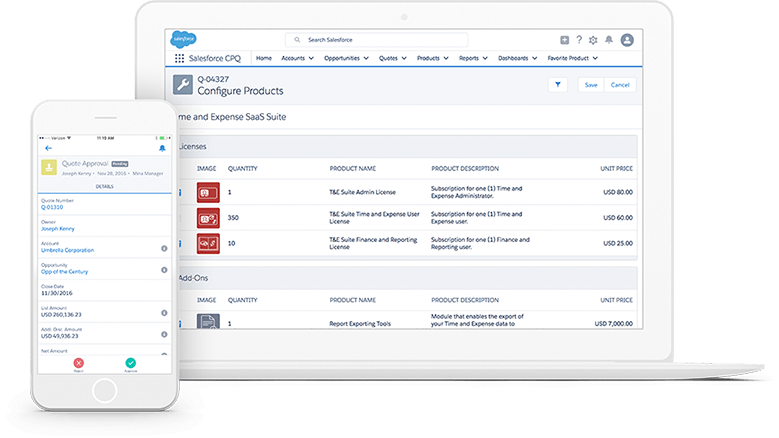This screenshot has height=438, width=779.
Task: Click the Pending status badge on phone
Action: [120, 164]
